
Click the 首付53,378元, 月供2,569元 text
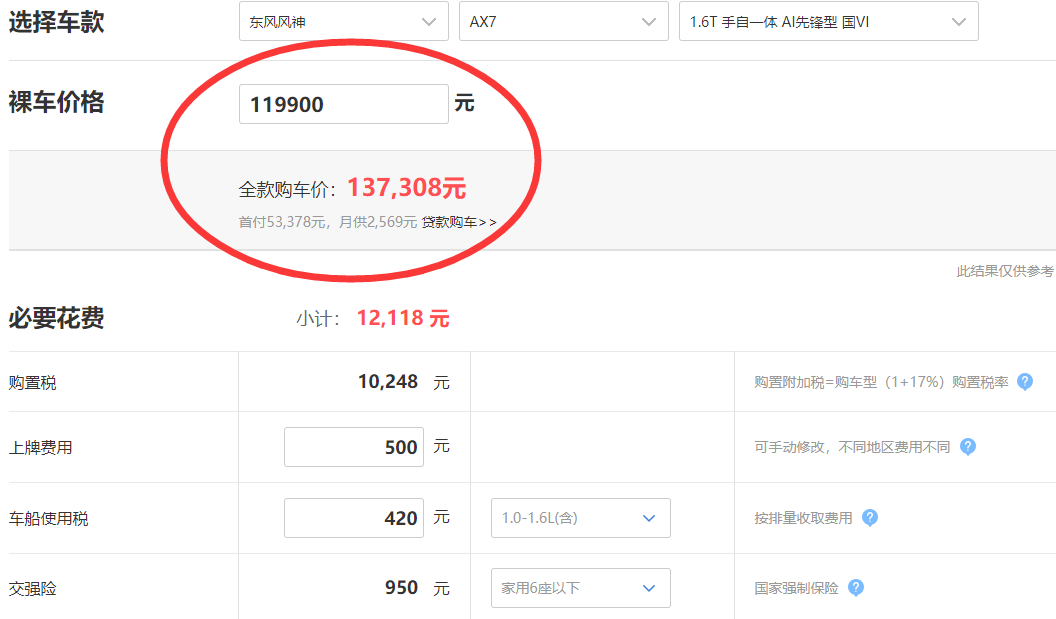tap(328, 222)
